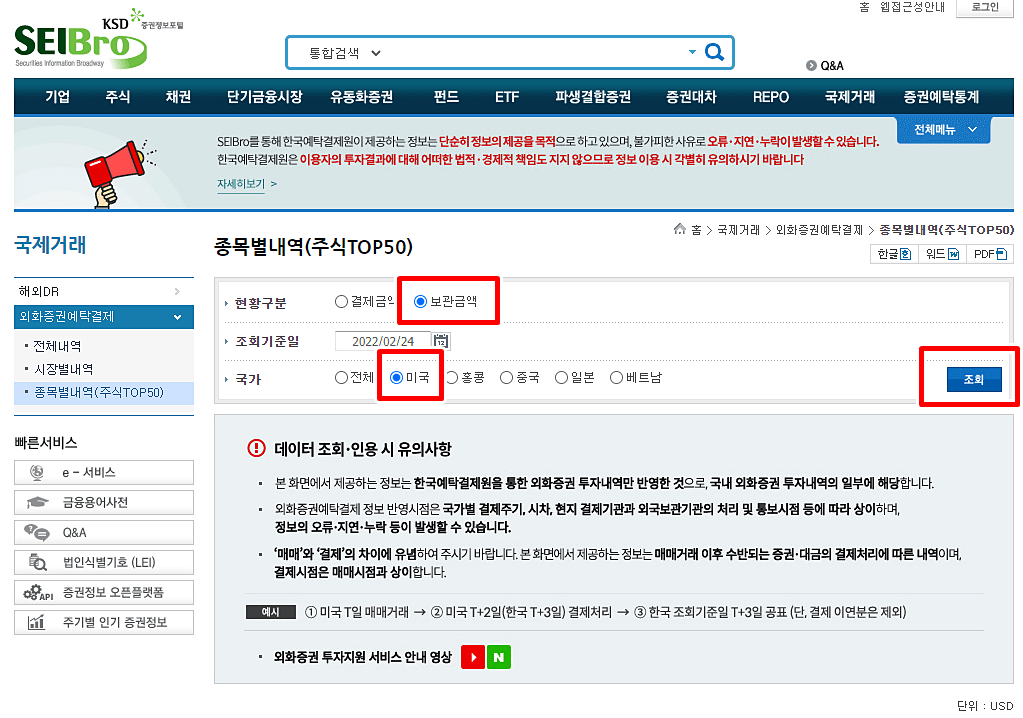Go to 시장별내역 in sidebar
The width and height of the screenshot is (1023, 718).
tap(63, 369)
